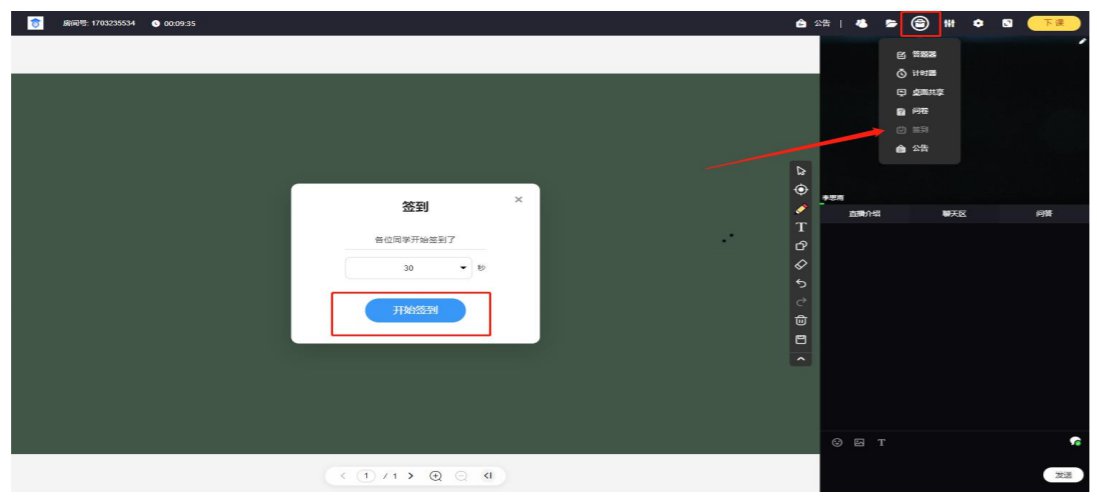Switch to the 聊天区 chat tab
The image size is (1097, 503).
point(954,214)
